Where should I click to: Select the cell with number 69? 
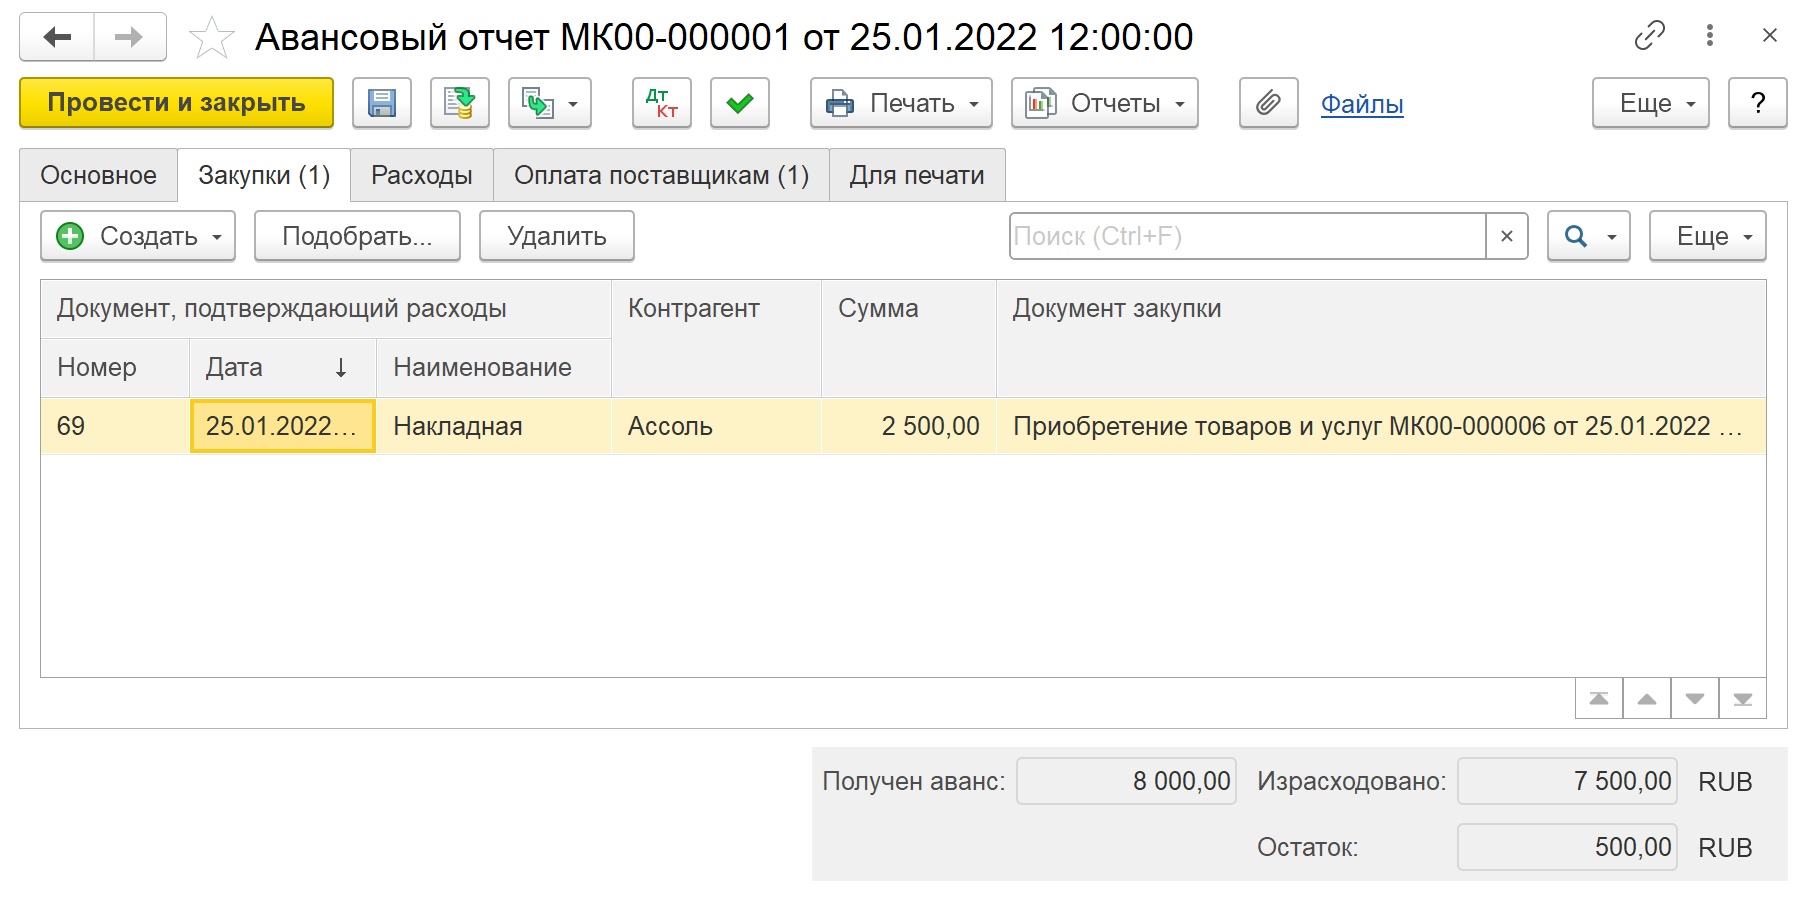tap(115, 426)
